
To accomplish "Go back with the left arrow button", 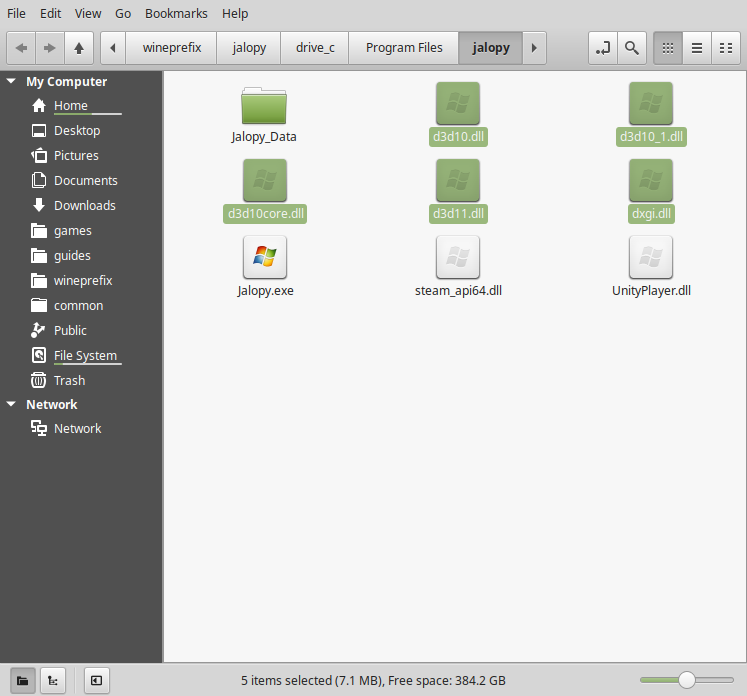I will pyautogui.click(x=21, y=48).
